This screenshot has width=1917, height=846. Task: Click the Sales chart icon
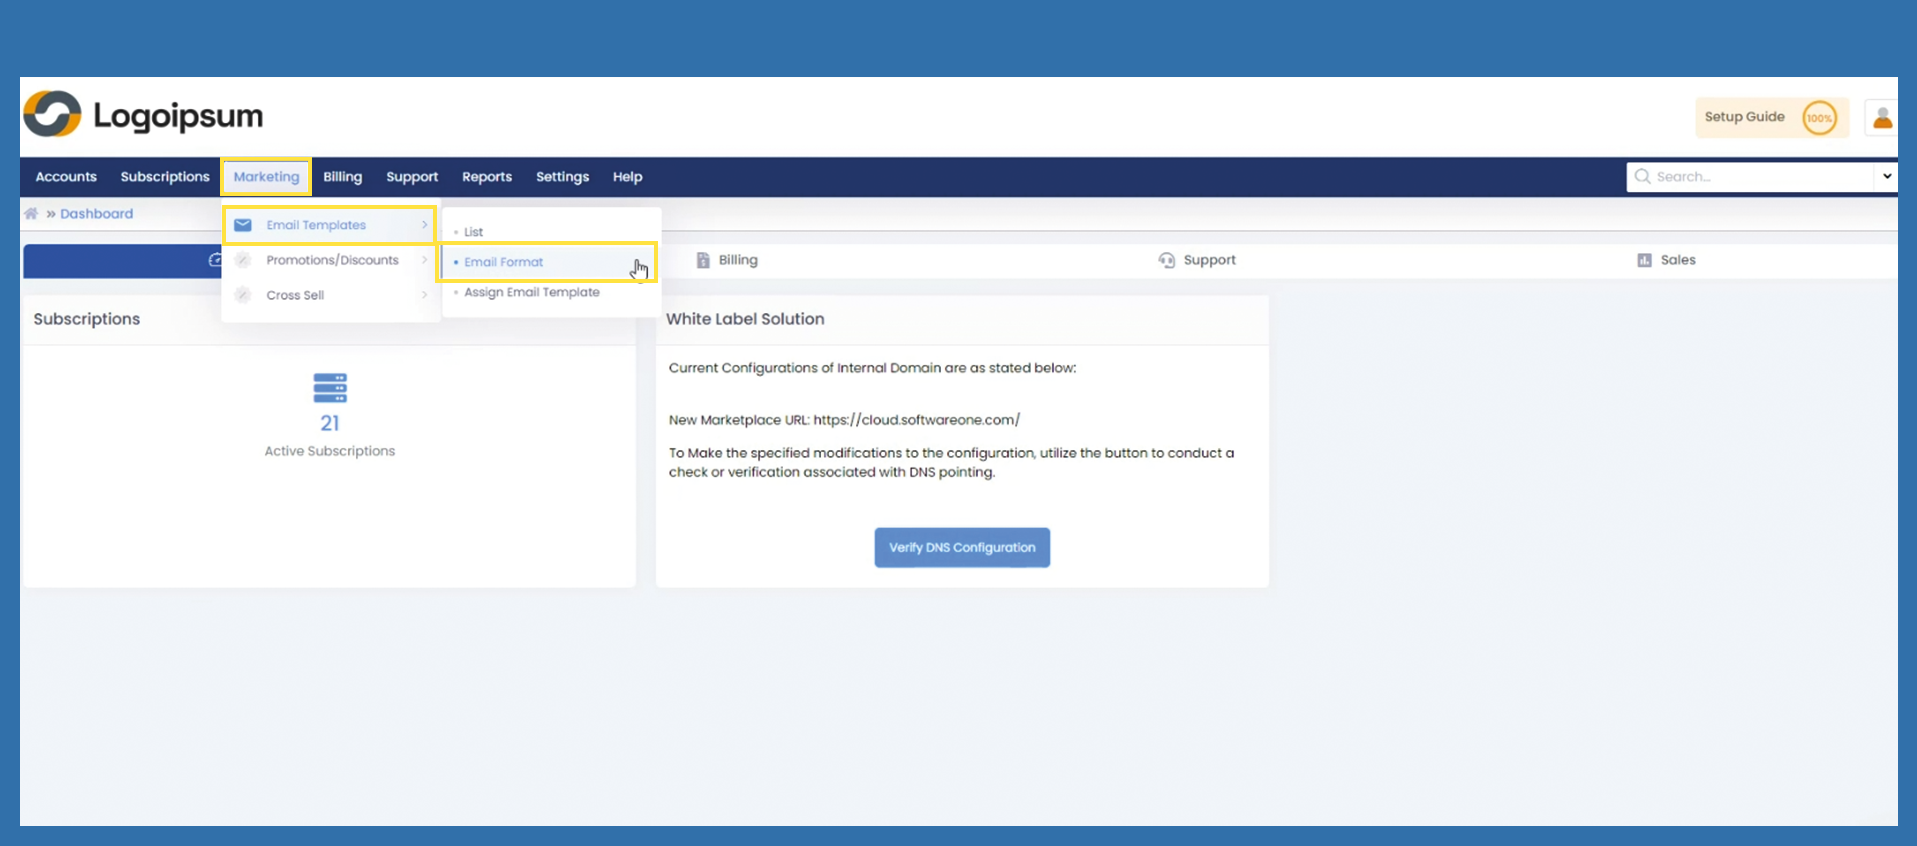tap(1644, 260)
